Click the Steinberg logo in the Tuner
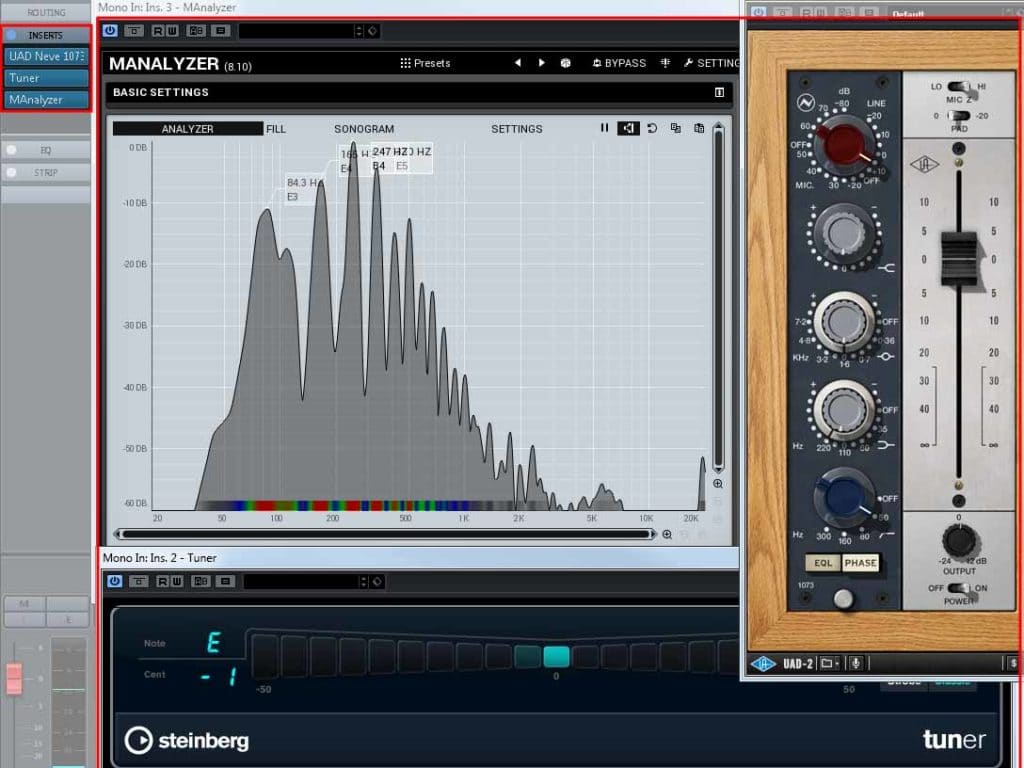The width and height of the screenshot is (1024, 768). point(187,741)
